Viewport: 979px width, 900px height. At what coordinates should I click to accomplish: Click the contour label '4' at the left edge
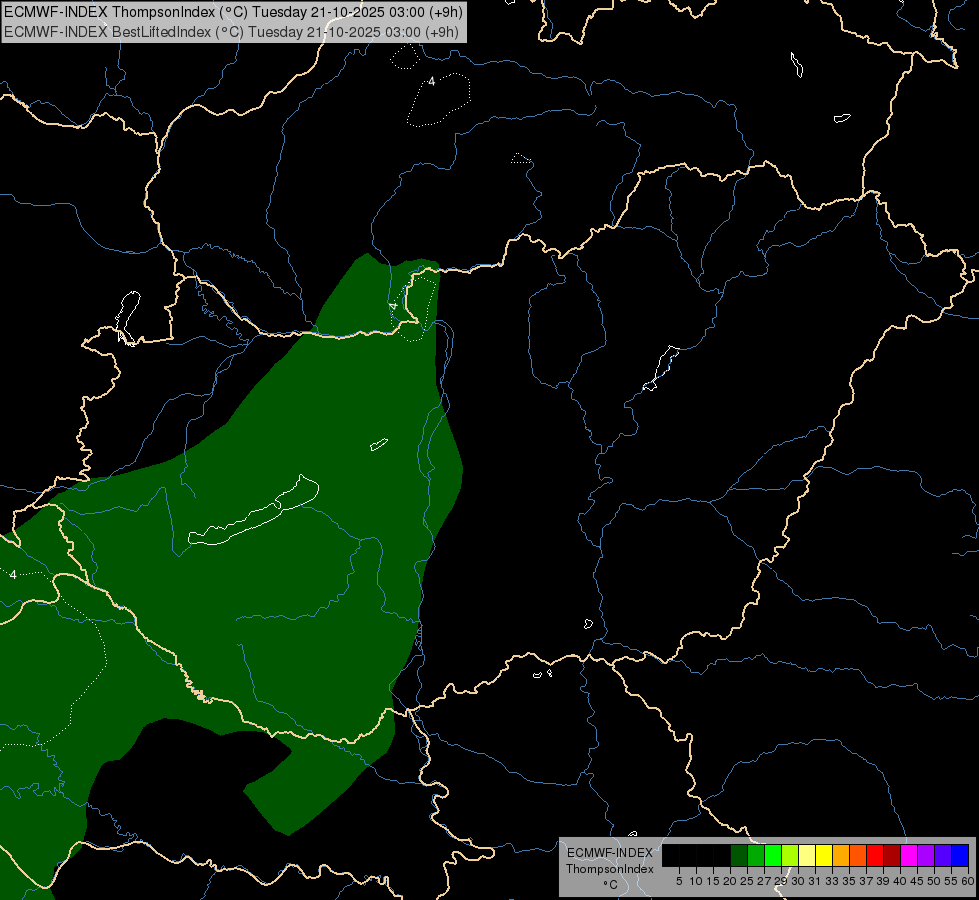click(x=13, y=575)
